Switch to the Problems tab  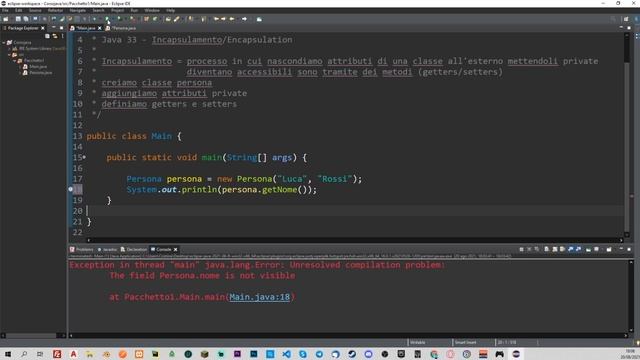82,249
